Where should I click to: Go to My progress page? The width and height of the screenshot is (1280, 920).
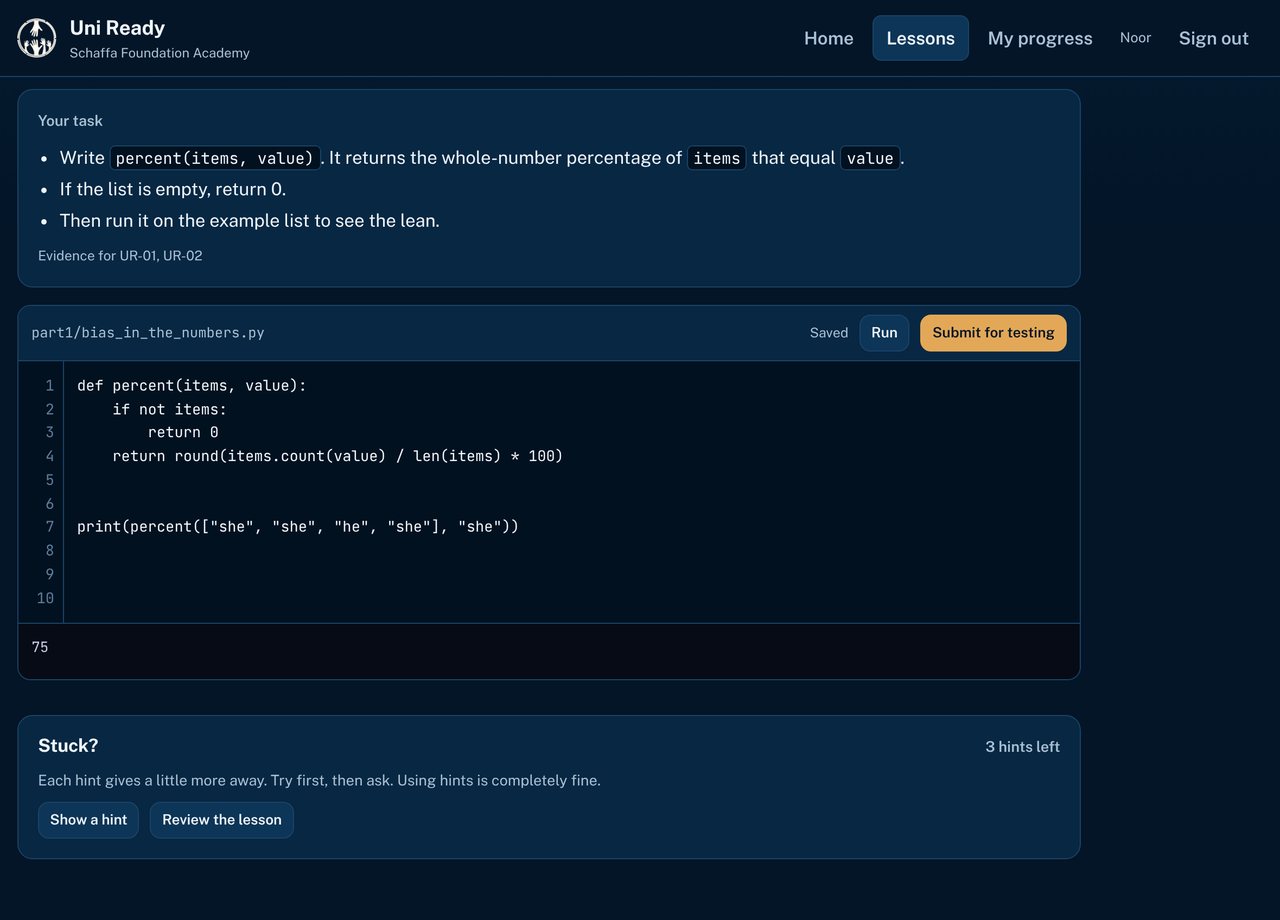pos(1040,38)
